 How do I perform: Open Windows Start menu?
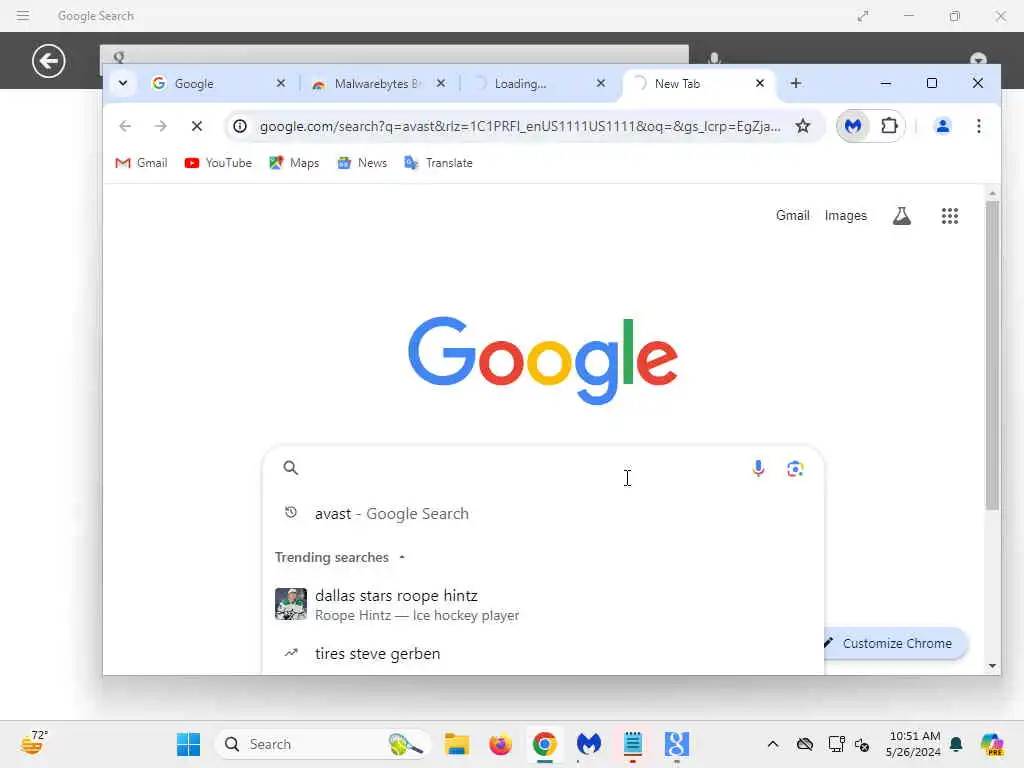(189, 744)
